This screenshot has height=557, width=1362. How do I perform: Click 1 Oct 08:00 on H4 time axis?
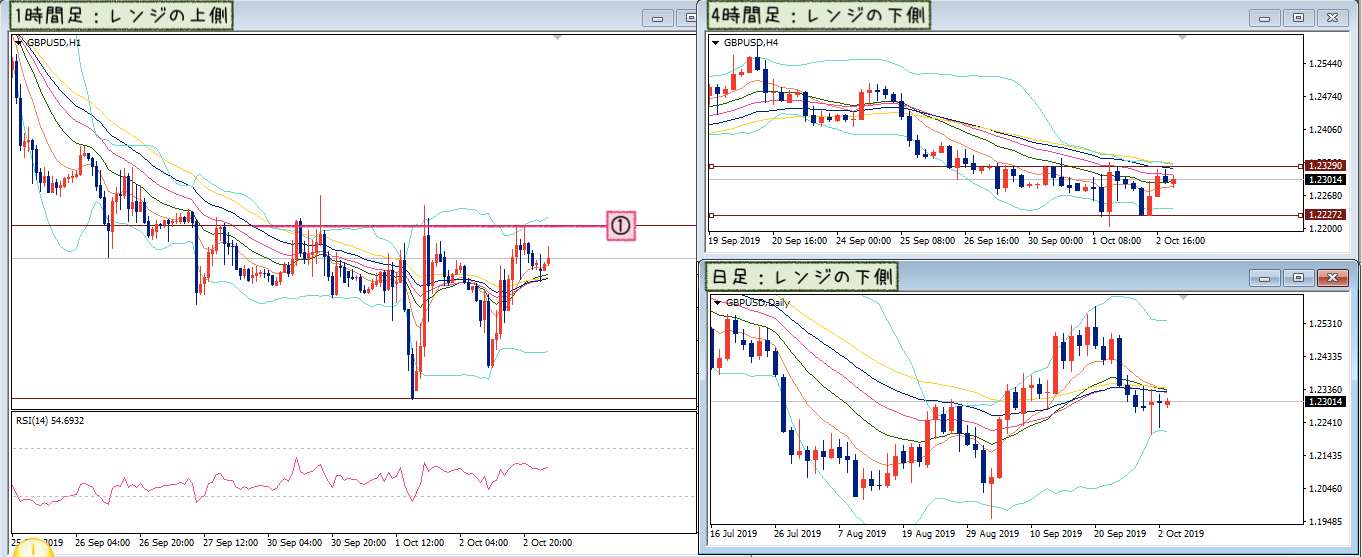(x=1117, y=241)
